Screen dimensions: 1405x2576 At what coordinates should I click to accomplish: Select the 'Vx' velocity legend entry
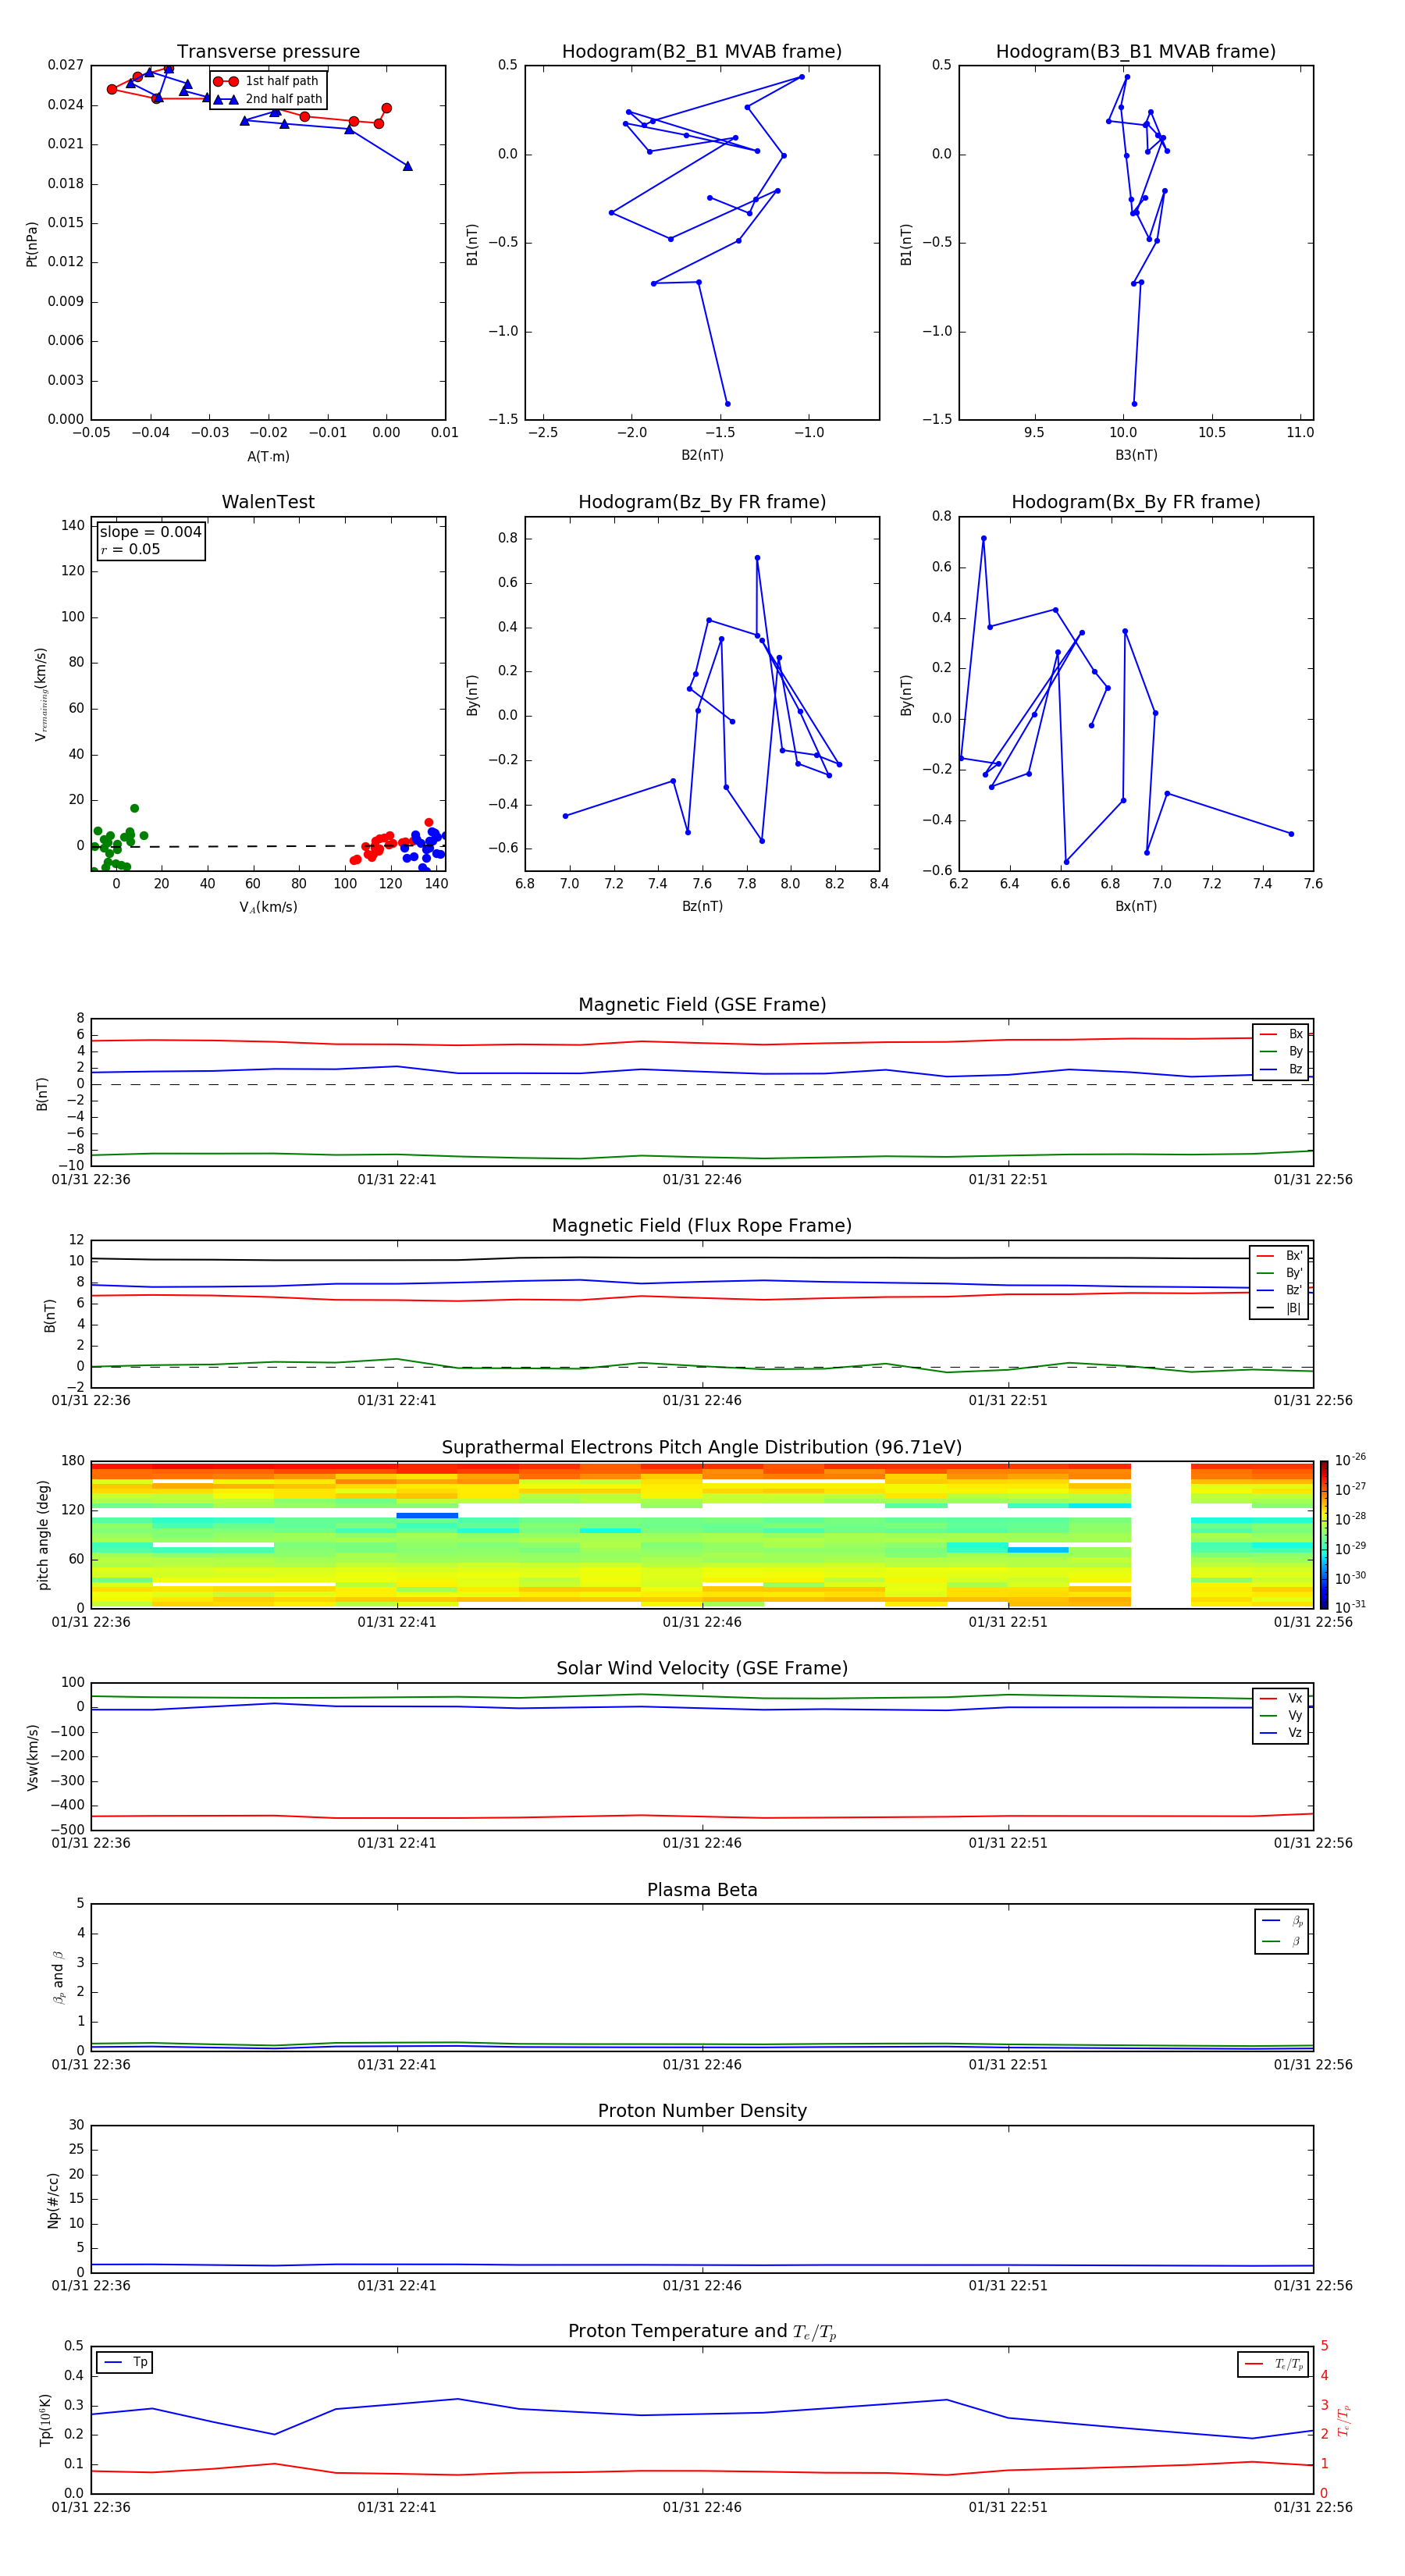[1282, 1698]
